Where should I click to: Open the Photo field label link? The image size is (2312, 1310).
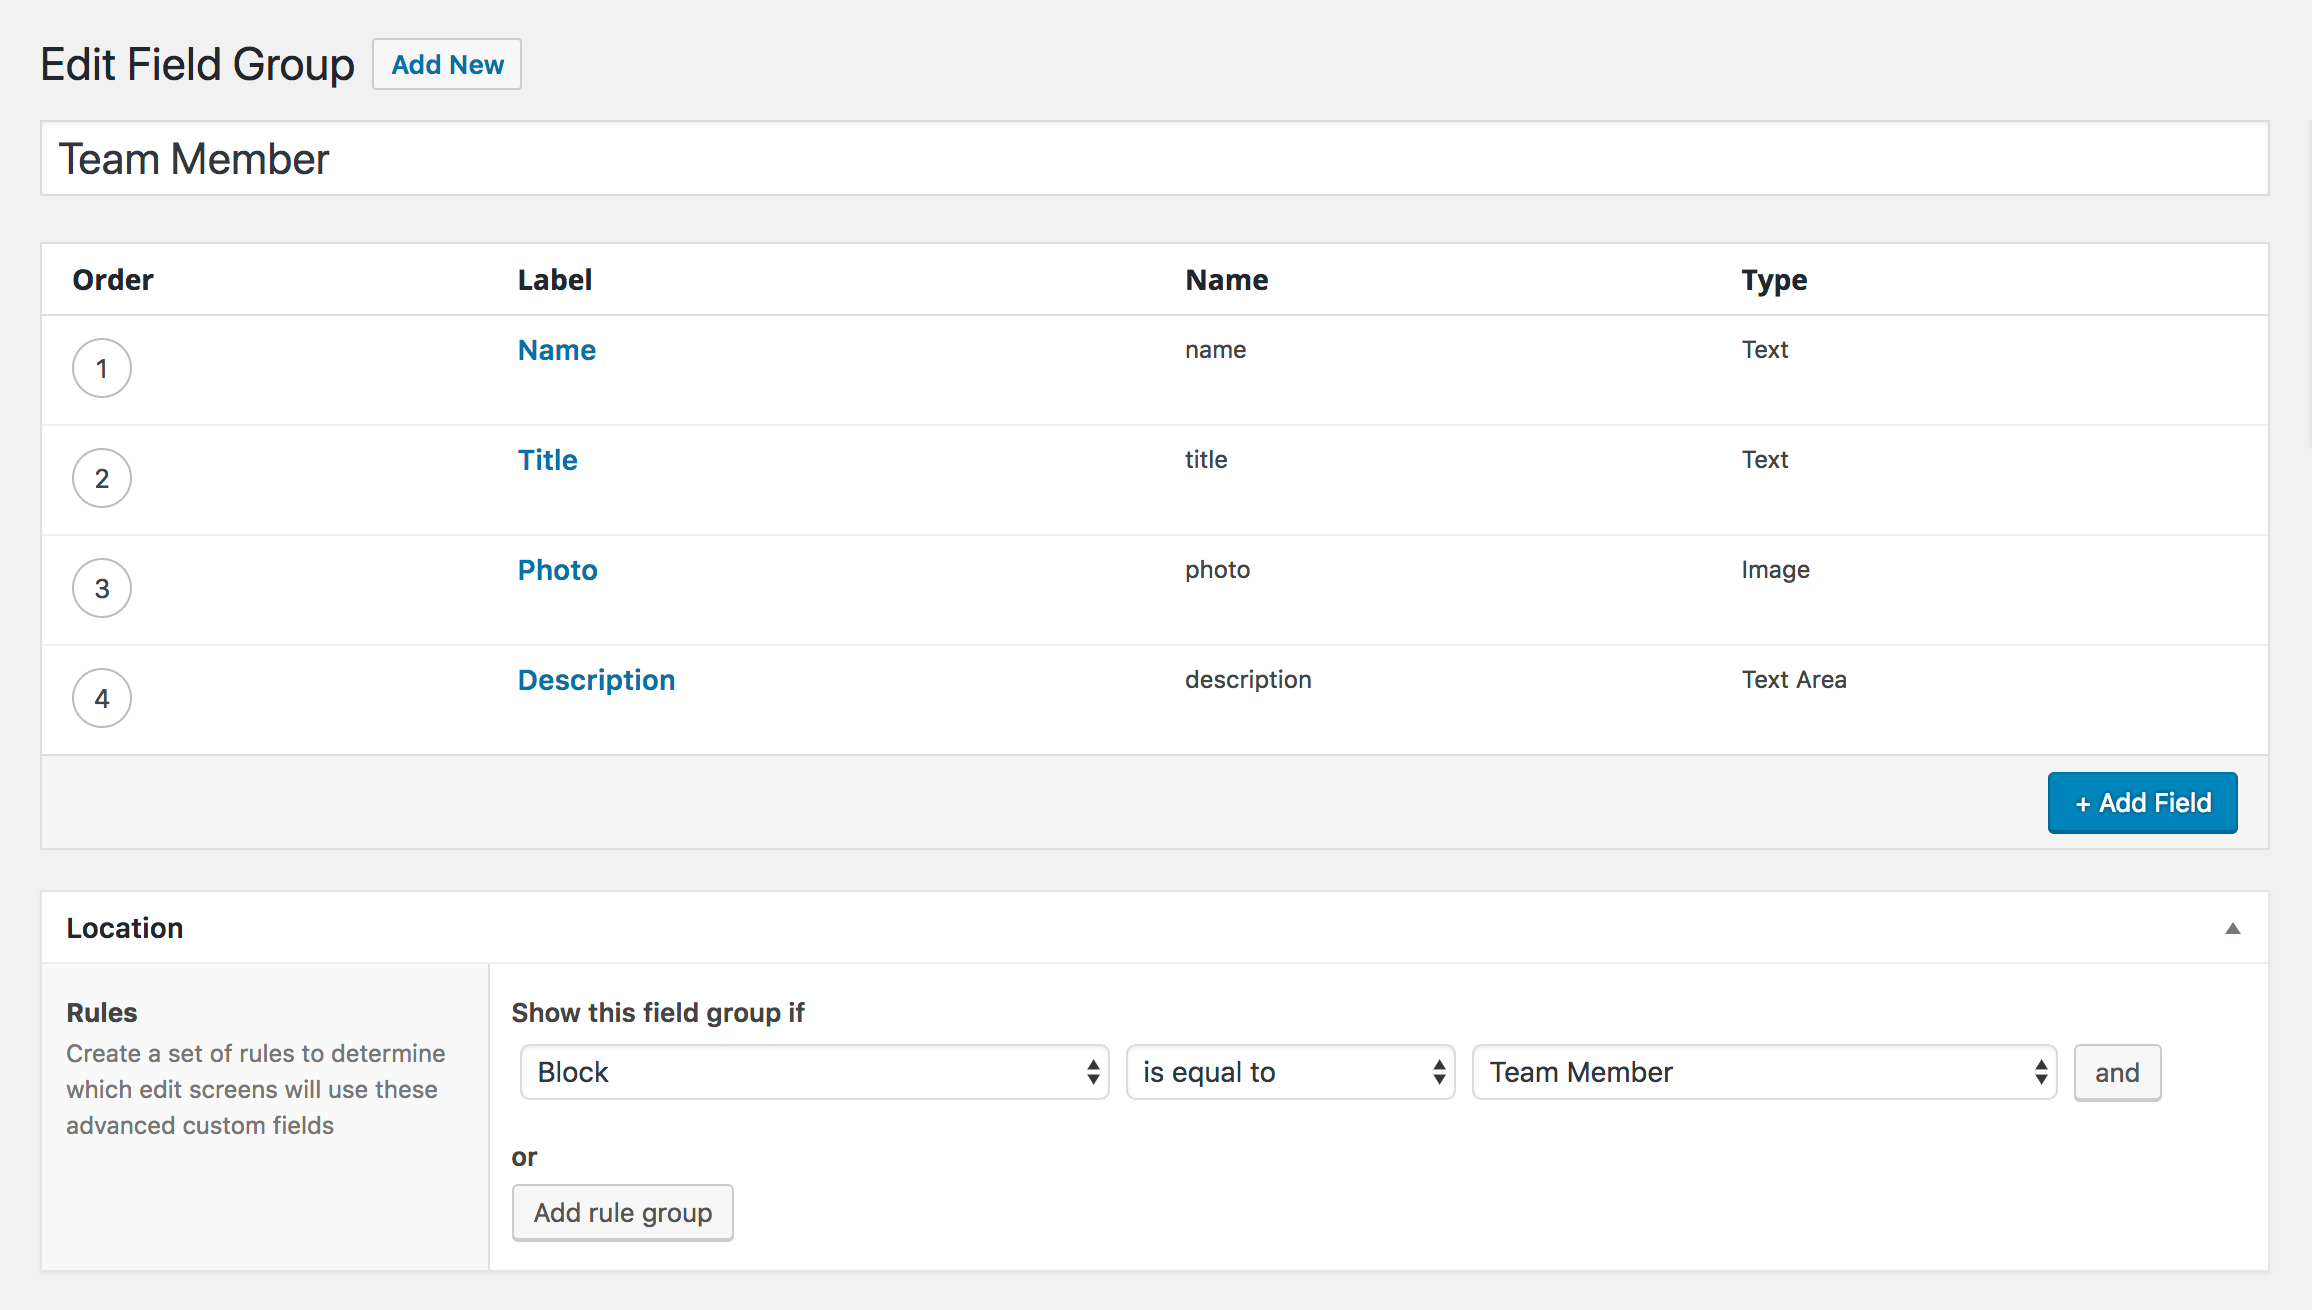[x=558, y=570]
